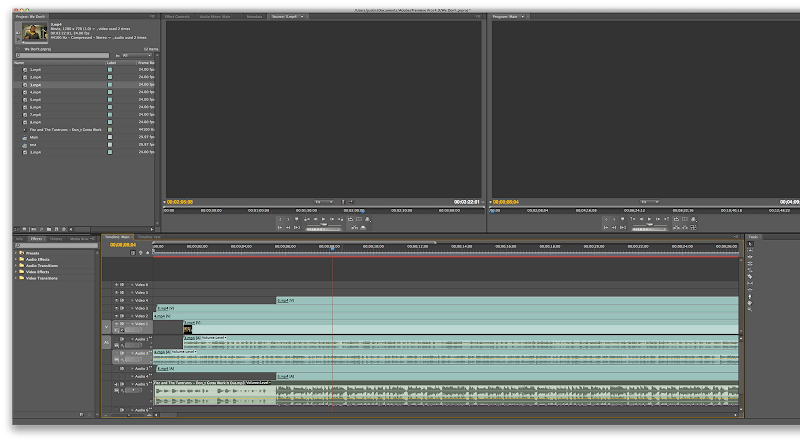The height and width of the screenshot is (442, 800).
Task: Select the Pen tool
Action: tap(750, 297)
